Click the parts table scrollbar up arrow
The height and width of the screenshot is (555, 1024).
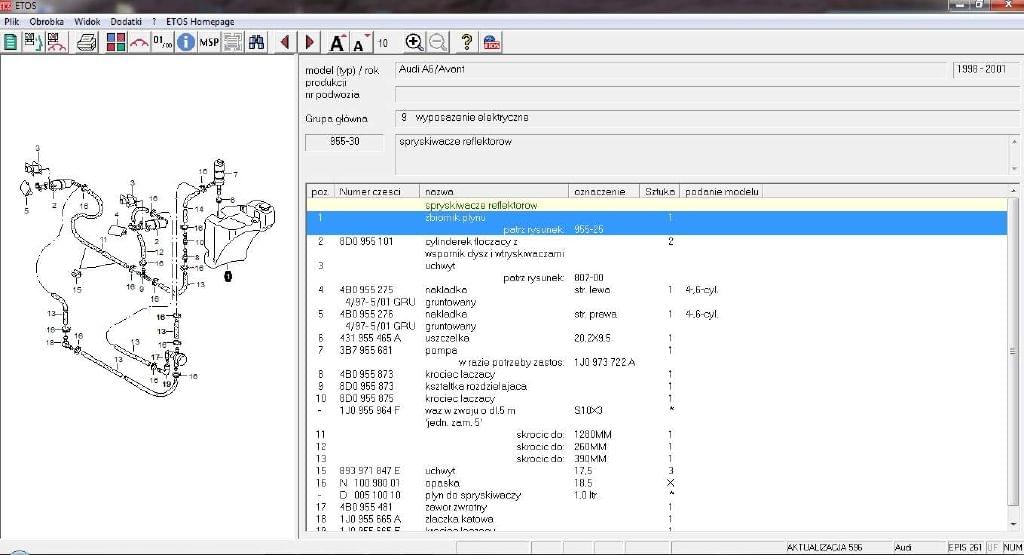[1013, 191]
